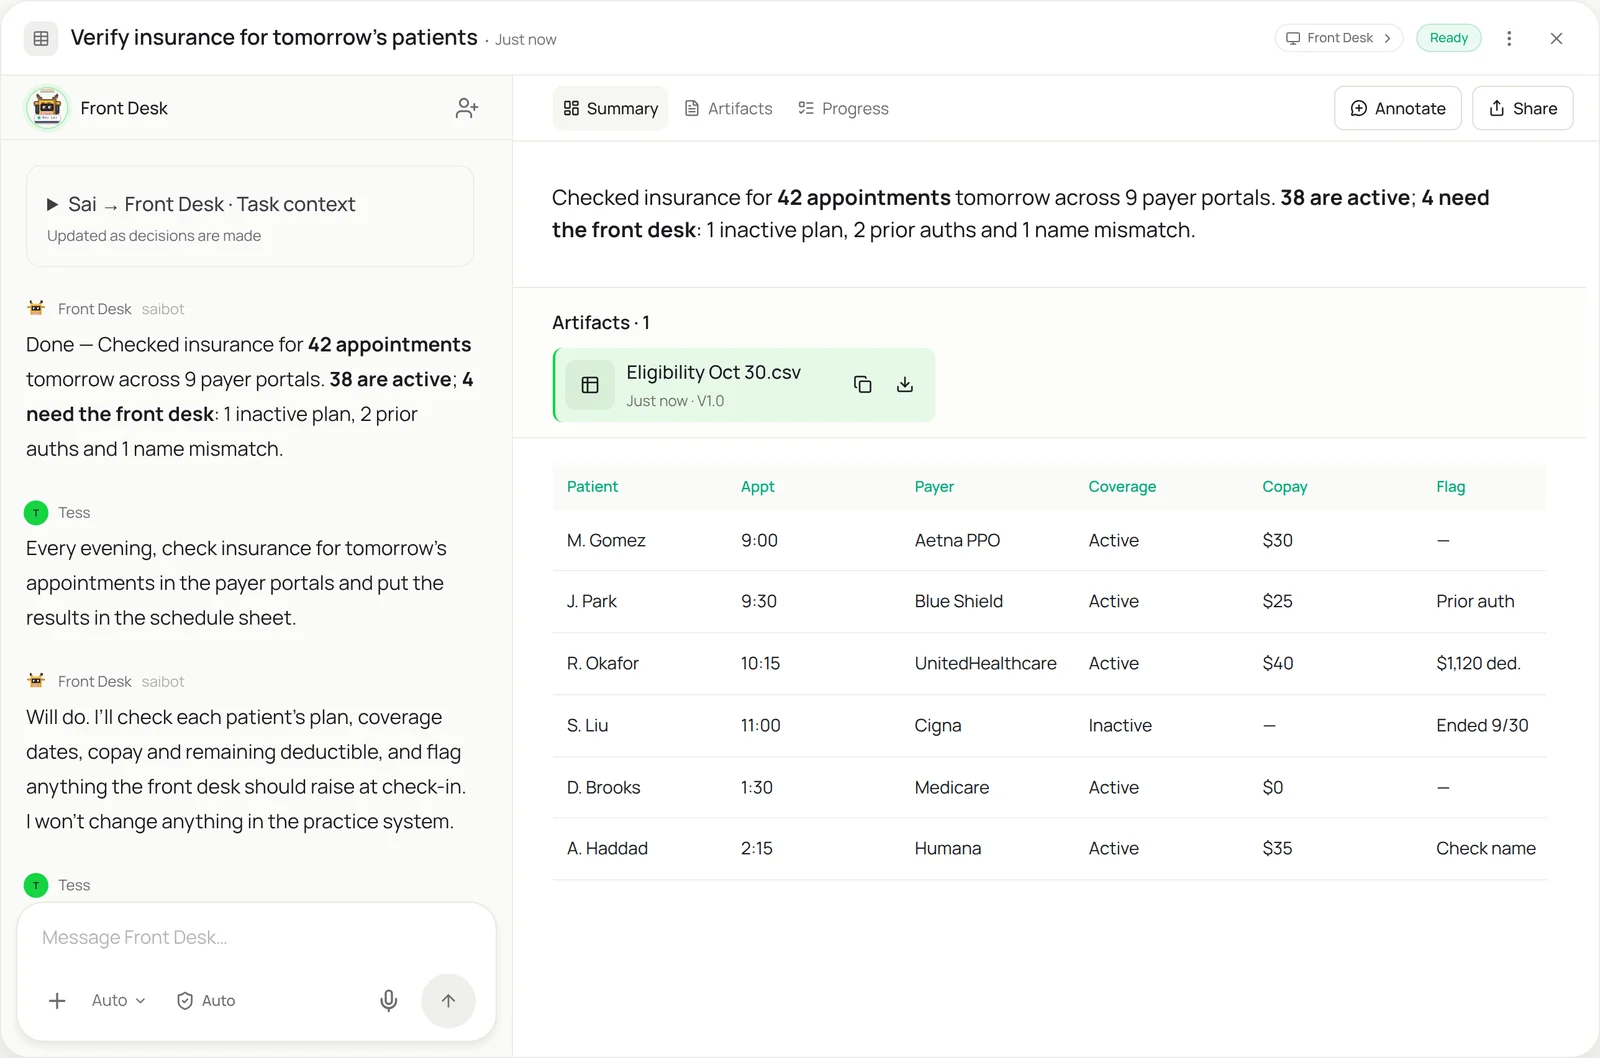This screenshot has width=1600, height=1058.
Task: Switch to the Progress tab
Action: (843, 108)
